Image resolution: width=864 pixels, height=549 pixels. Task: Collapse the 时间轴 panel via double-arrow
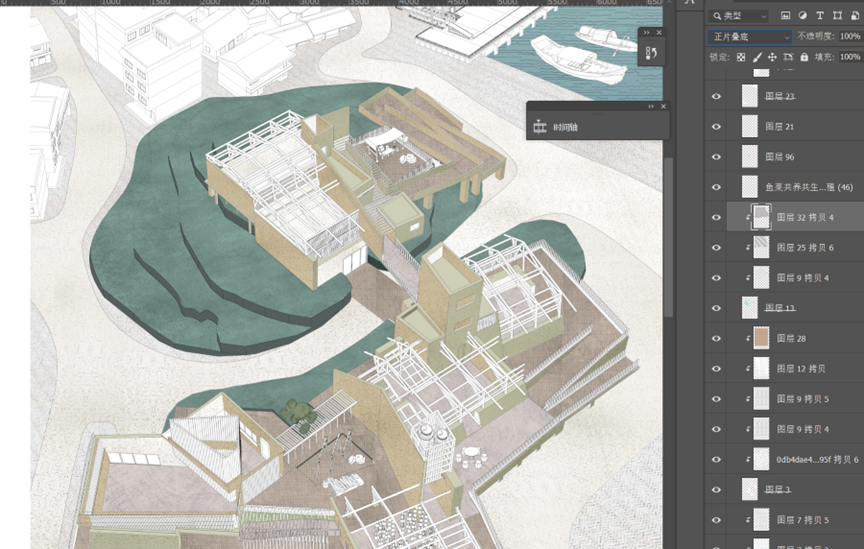(651, 106)
